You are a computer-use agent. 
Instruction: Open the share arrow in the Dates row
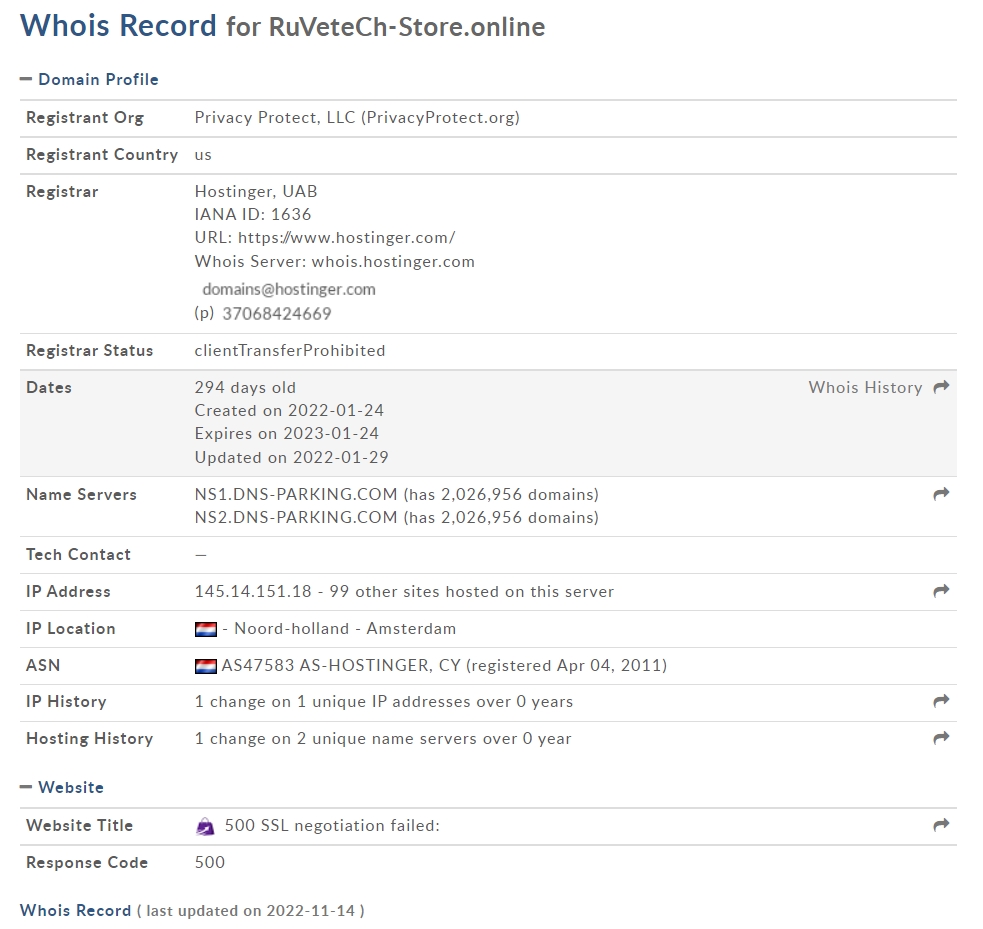[x=941, y=387]
